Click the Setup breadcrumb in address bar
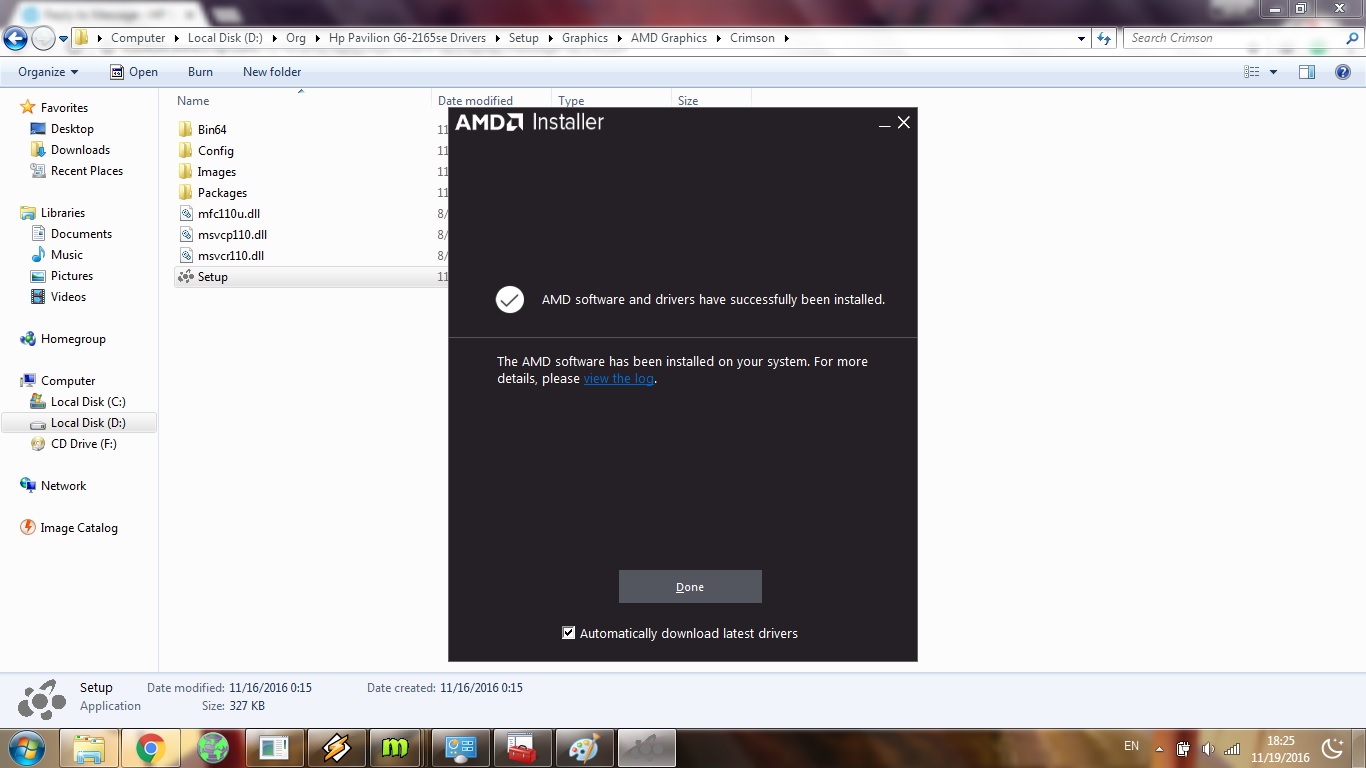The width and height of the screenshot is (1366, 768). pyautogui.click(x=523, y=38)
